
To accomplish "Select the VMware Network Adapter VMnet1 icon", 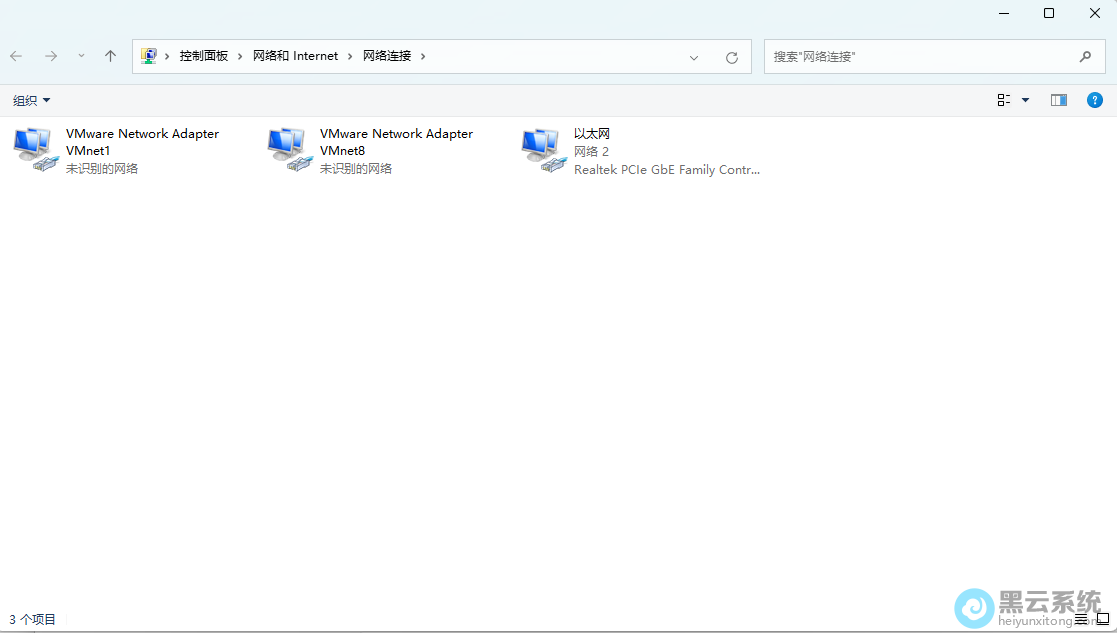I will [36, 150].
